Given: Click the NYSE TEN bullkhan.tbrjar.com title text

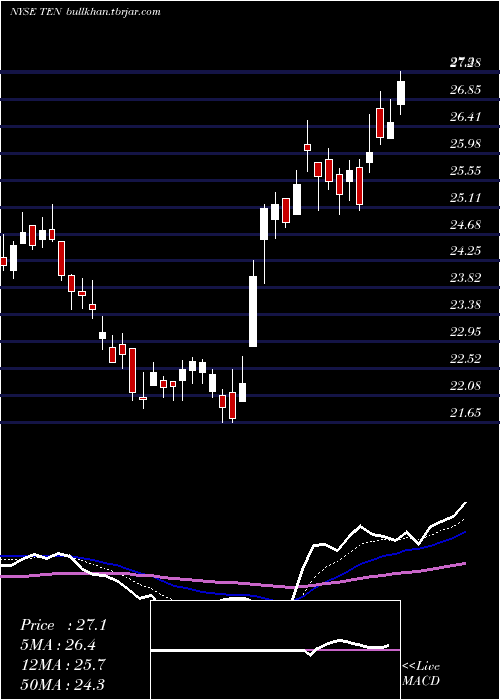Looking at the screenshot, I should 85,12.
